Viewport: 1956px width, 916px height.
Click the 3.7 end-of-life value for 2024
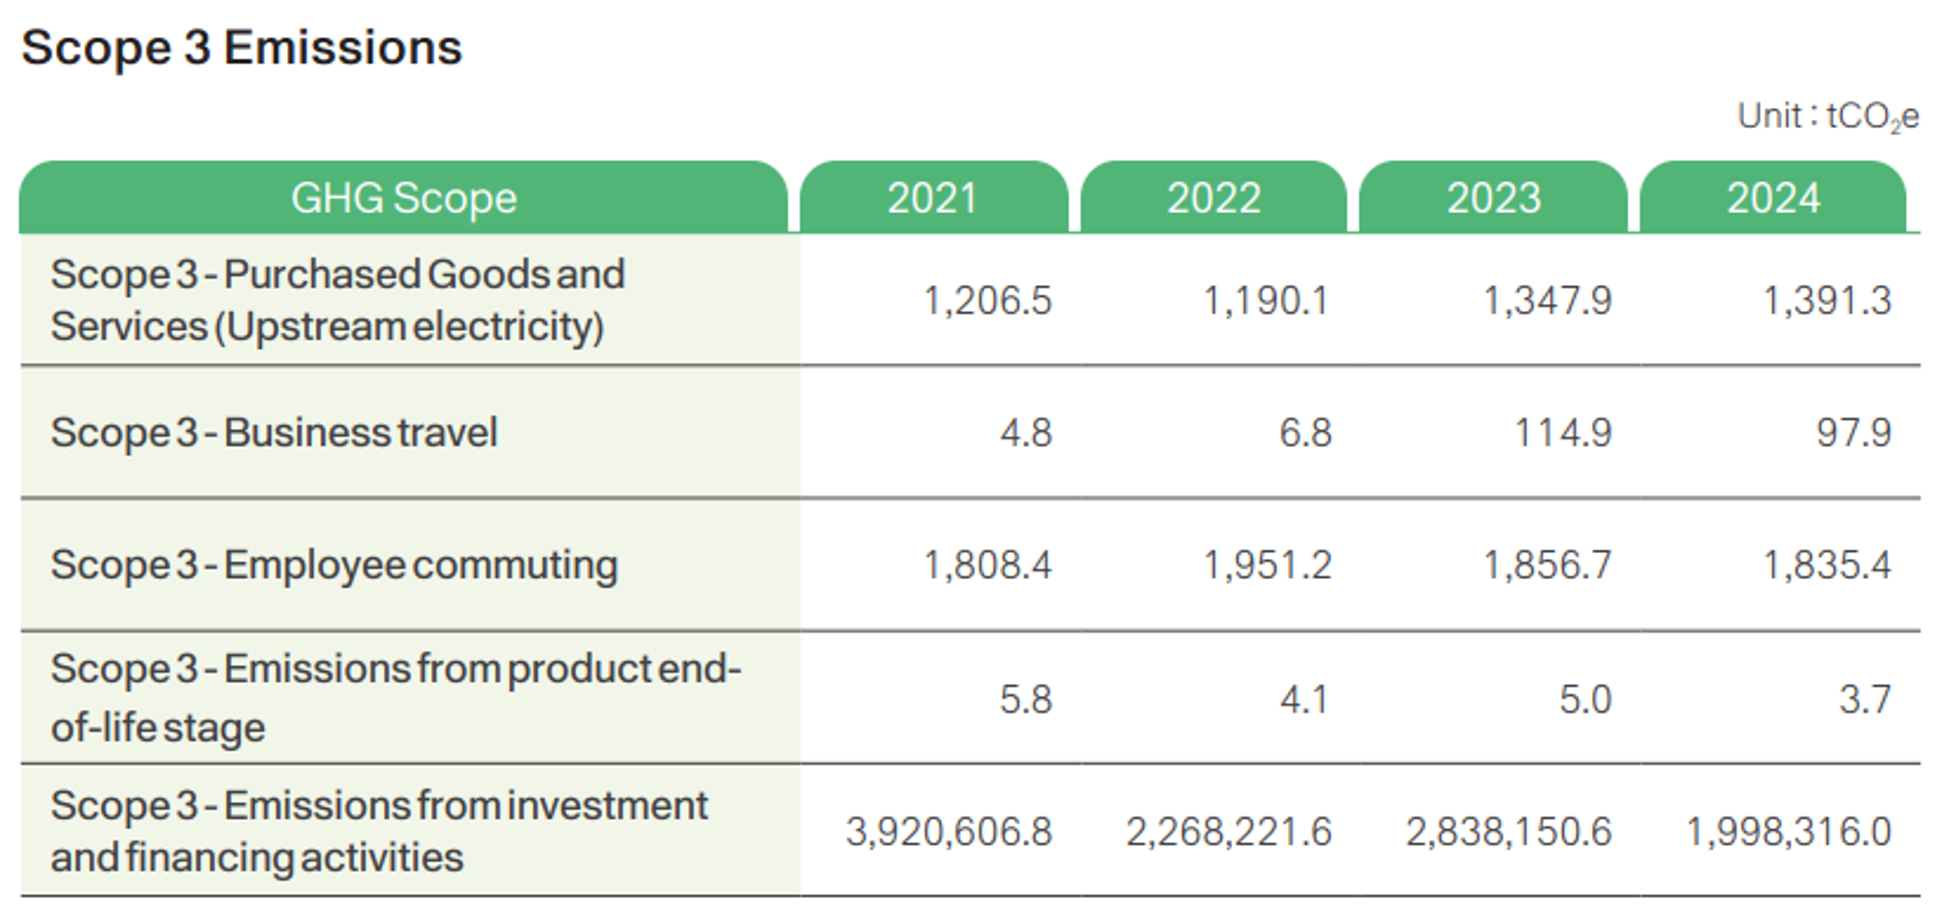[1864, 699]
